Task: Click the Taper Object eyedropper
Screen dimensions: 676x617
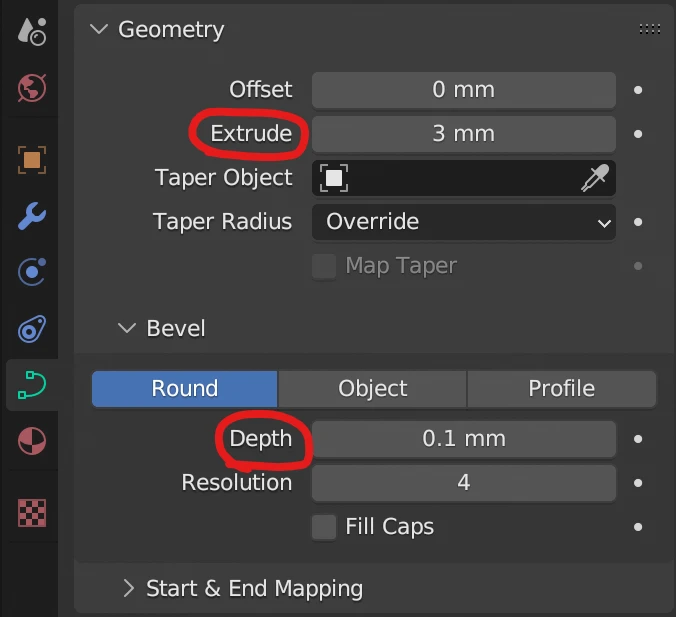Action: coord(594,178)
